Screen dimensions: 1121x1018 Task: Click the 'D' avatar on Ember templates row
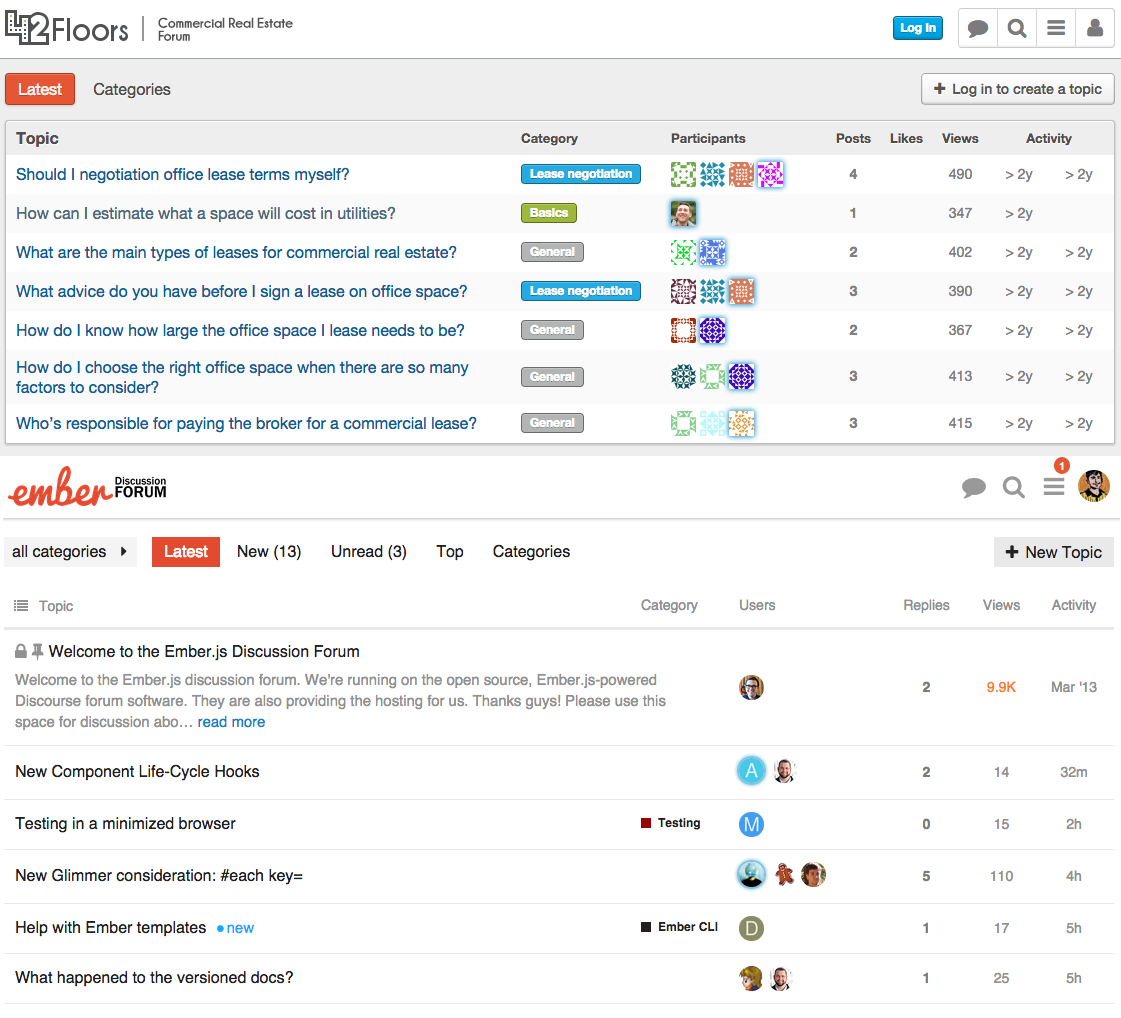click(751, 928)
